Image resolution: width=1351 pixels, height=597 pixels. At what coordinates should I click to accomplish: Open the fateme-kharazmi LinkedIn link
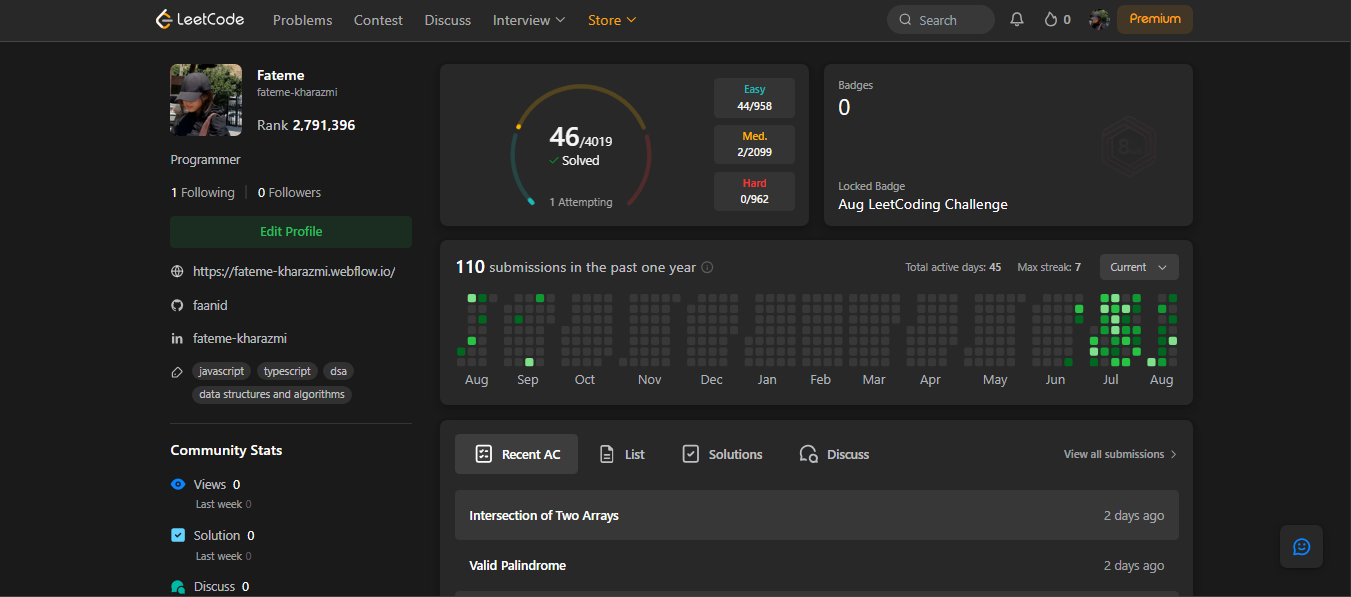tap(240, 339)
